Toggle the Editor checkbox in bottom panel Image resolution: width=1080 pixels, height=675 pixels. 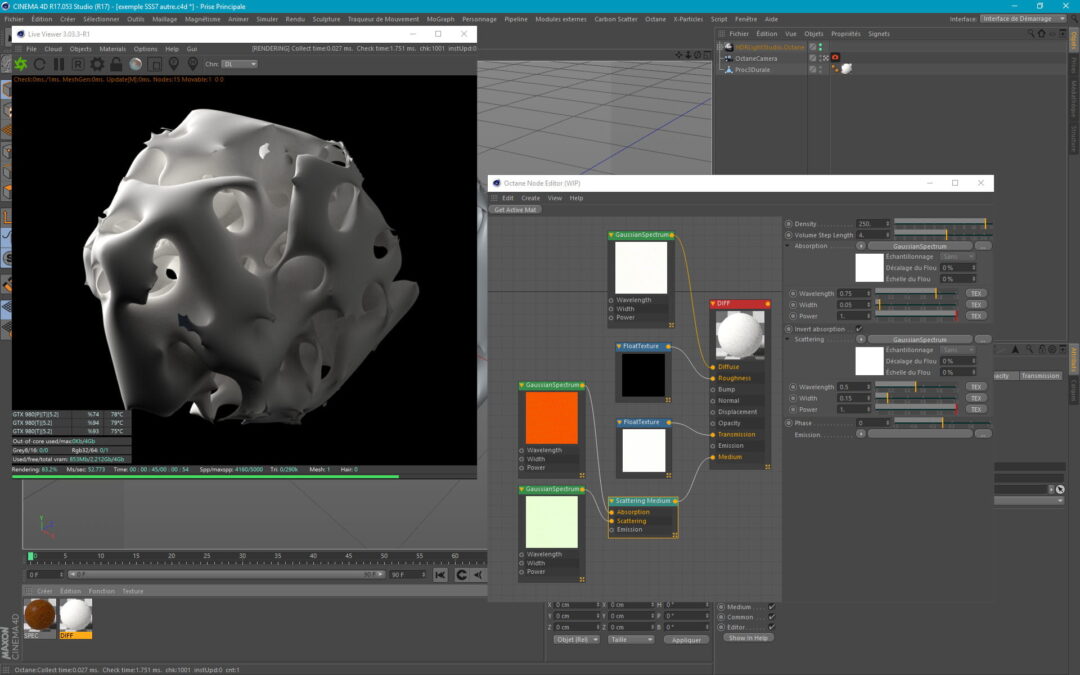coord(771,627)
